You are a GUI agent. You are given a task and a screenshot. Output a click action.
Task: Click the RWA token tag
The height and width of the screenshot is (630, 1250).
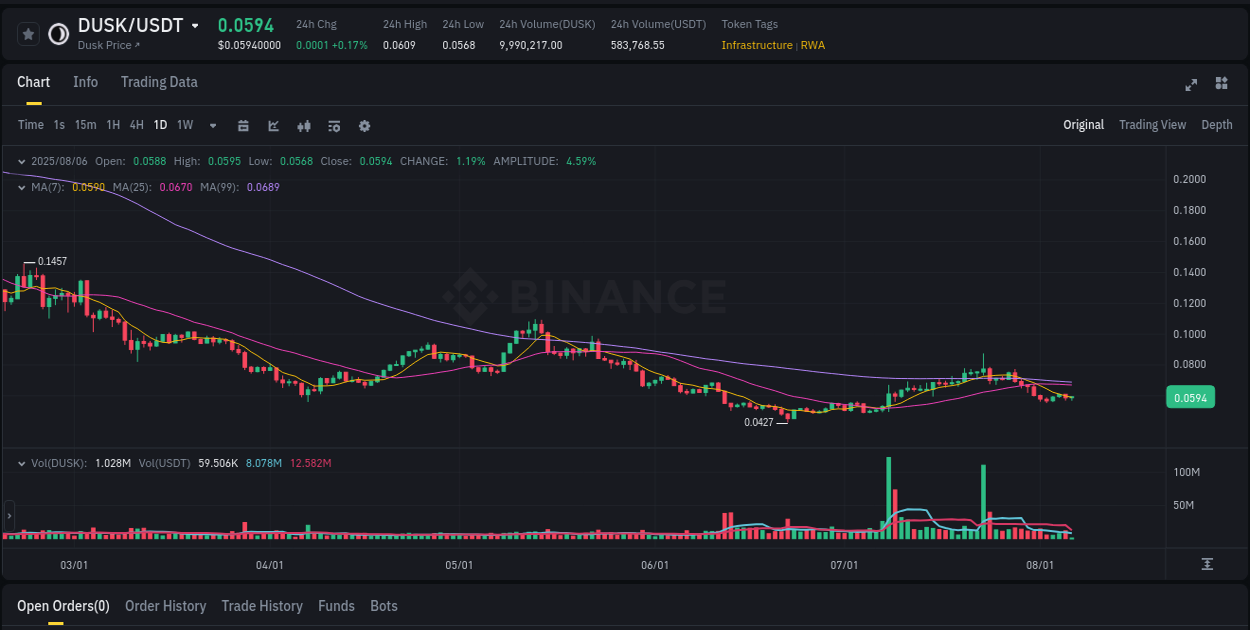point(812,45)
